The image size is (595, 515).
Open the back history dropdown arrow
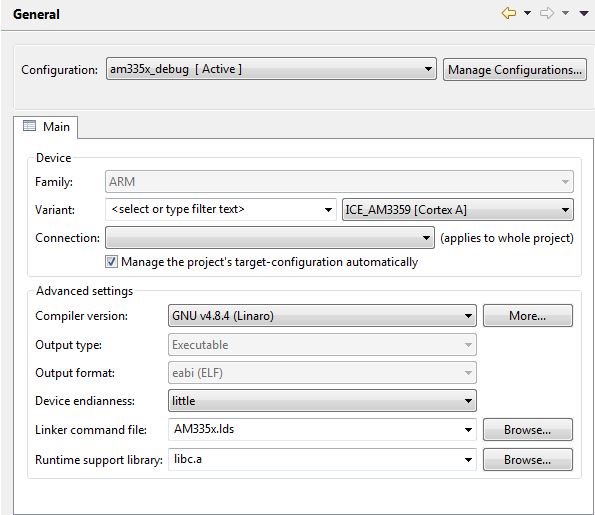click(x=527, y=13)
